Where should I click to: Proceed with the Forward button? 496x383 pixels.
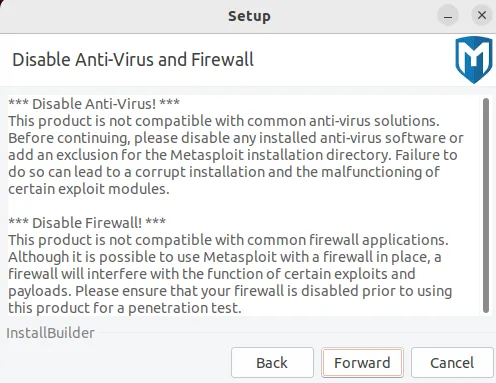[x=362, y=363]
